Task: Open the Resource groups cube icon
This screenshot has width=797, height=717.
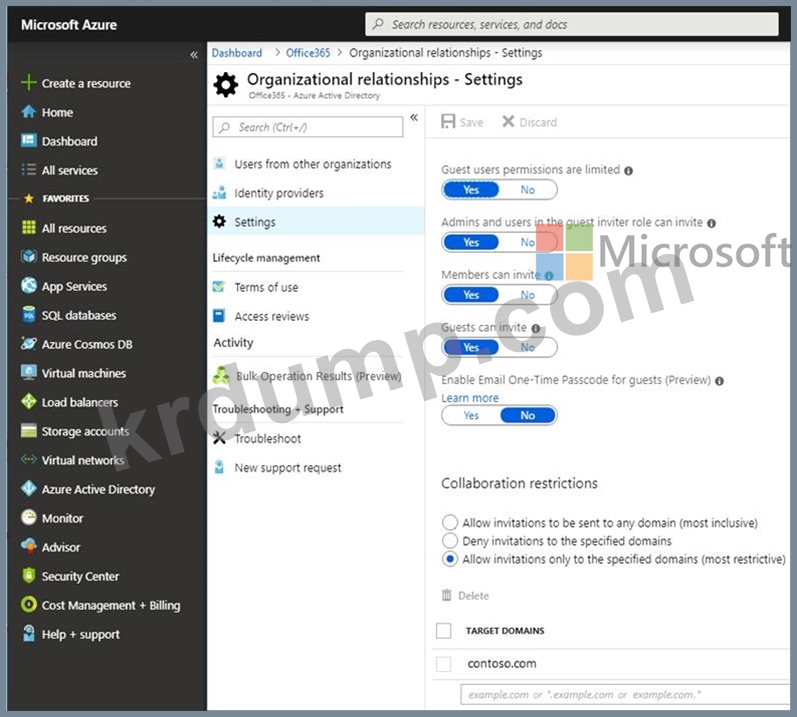Action: pos(28,257)
